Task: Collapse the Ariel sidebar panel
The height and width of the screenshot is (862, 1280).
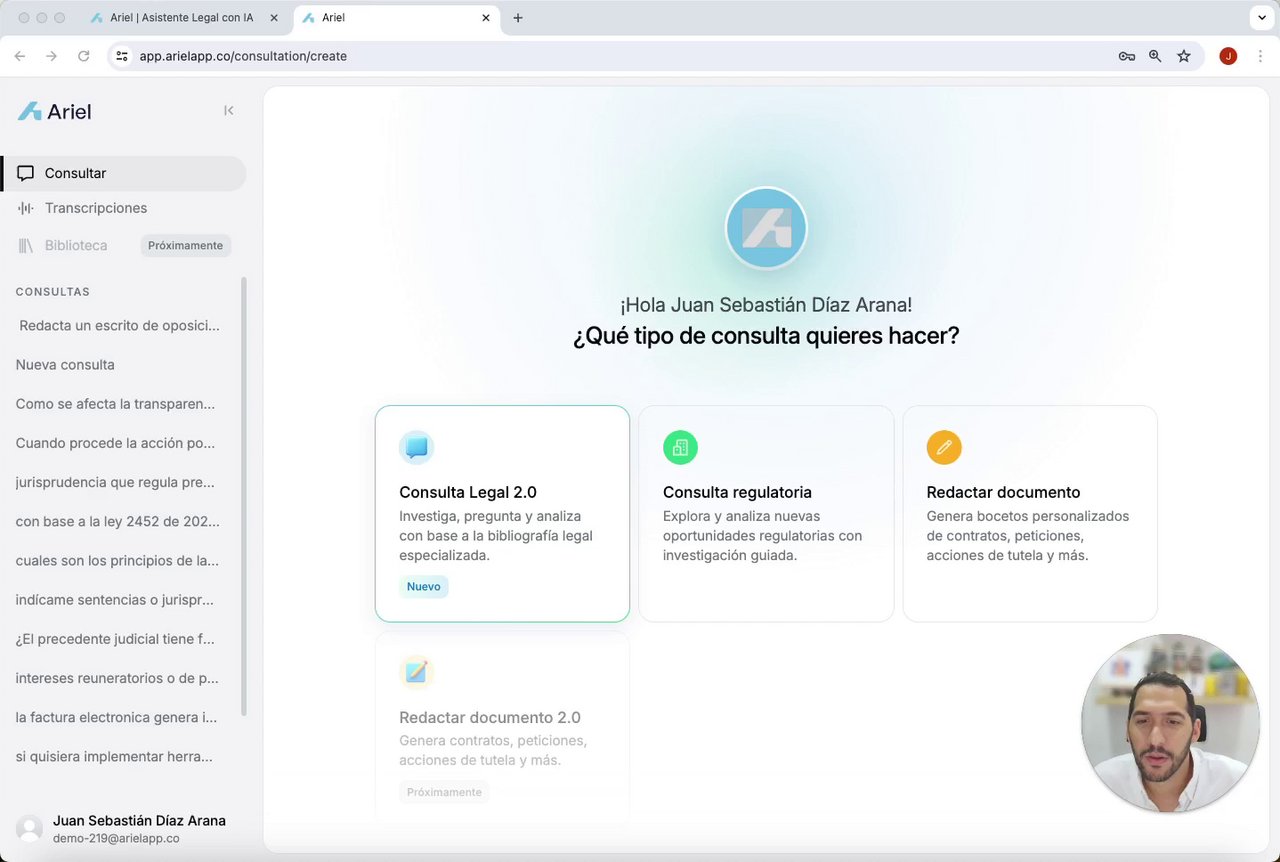Action: click(229, 111)
